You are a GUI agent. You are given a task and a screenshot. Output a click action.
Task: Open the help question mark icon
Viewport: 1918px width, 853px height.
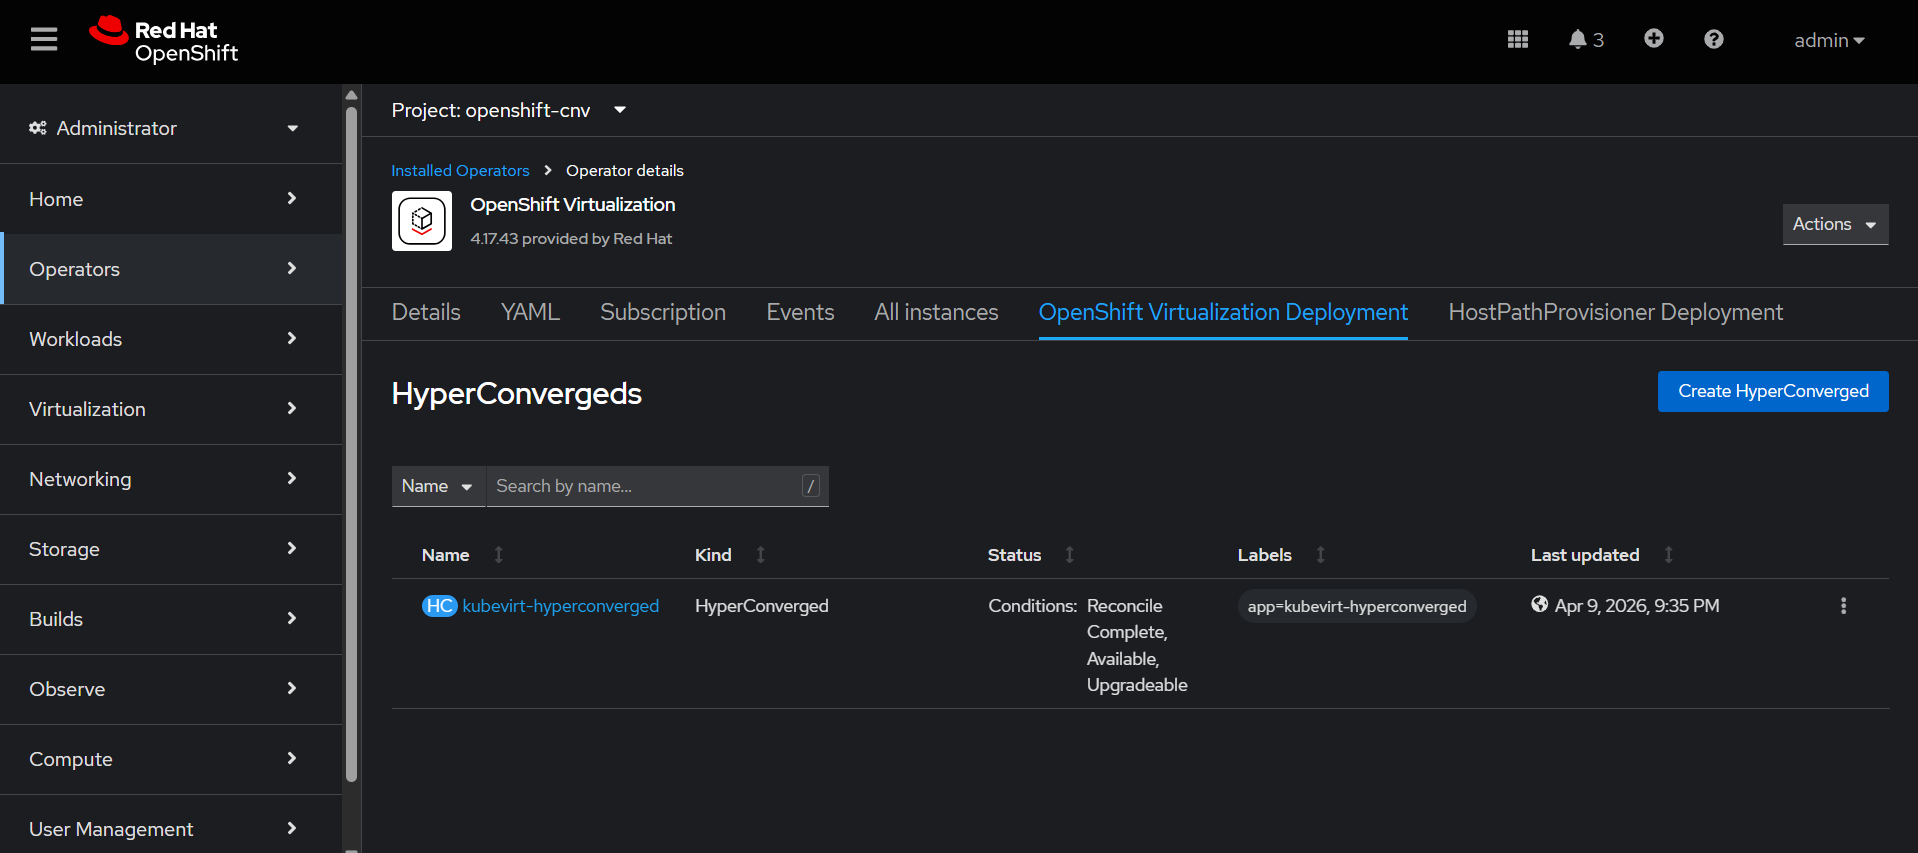click(1713, 40)
